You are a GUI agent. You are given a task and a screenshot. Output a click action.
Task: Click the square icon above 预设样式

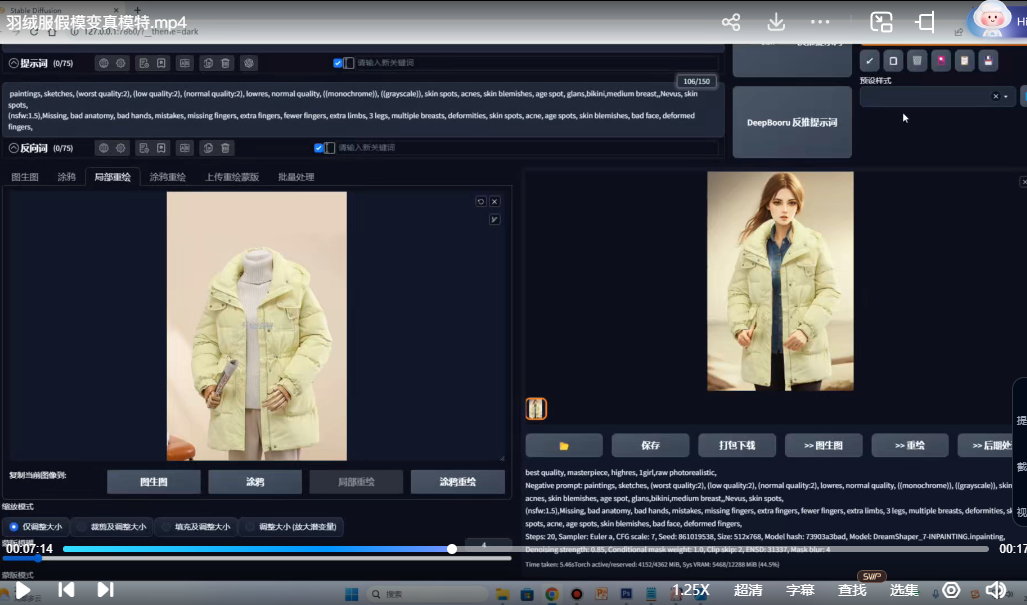(x=893, y=61)
